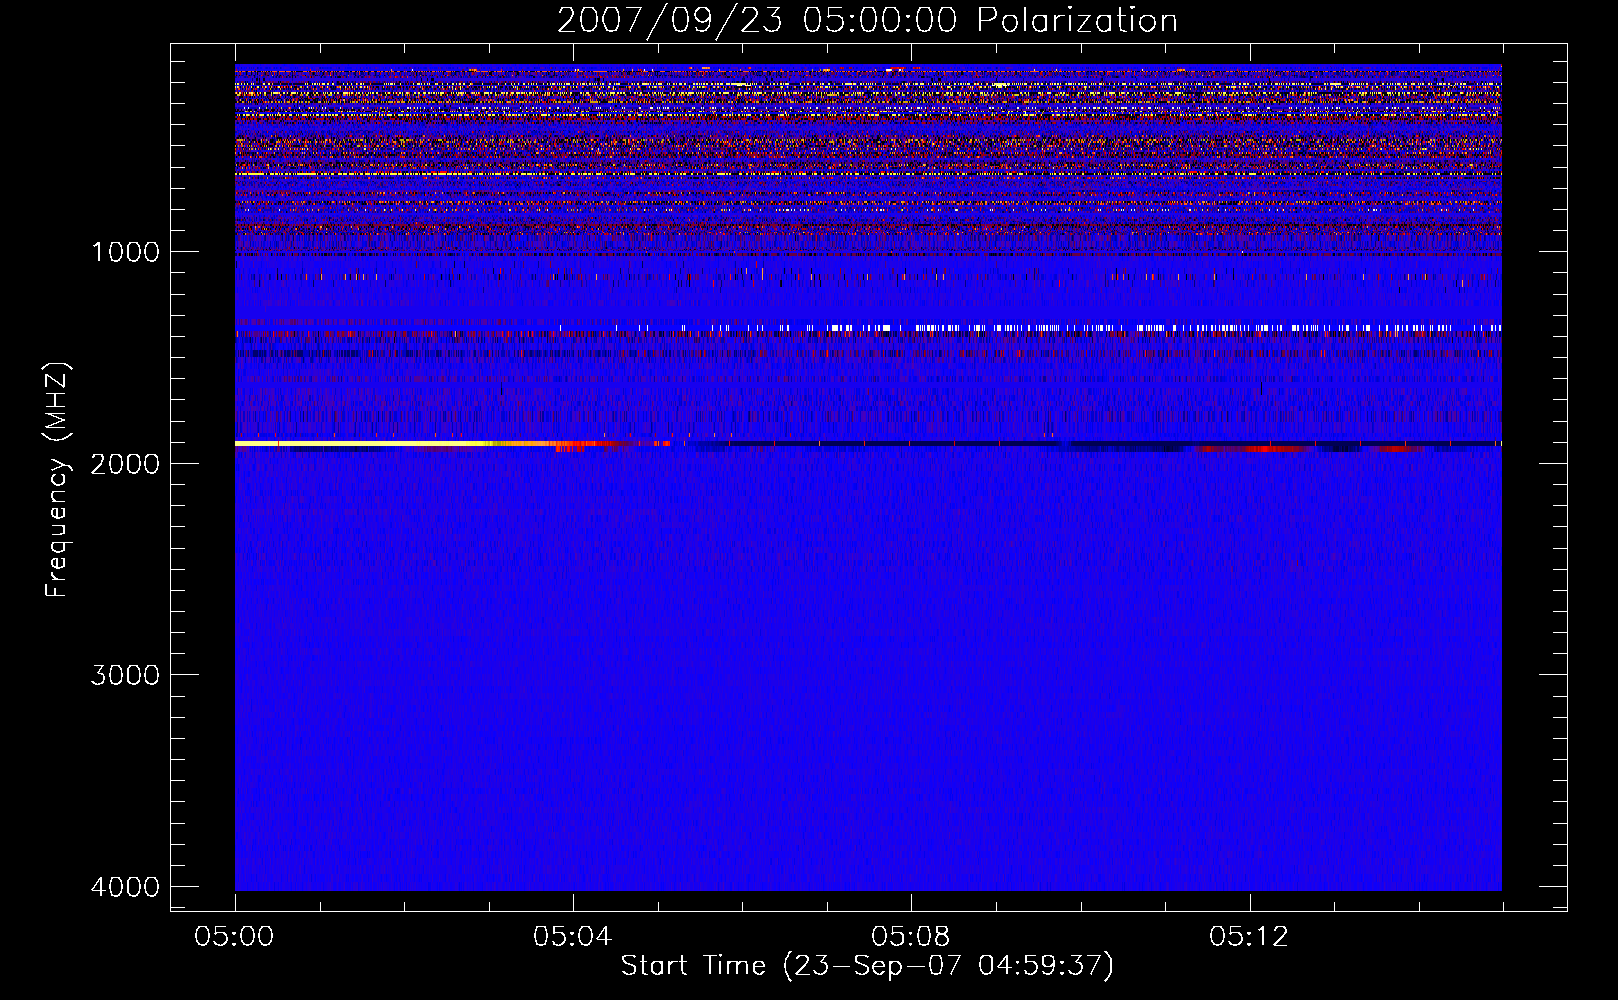Image resolution: width=1618 pixels, height=1000 pixels.
Task: Click the 05:04 time tick label
Action: click(x=573, y=937)
